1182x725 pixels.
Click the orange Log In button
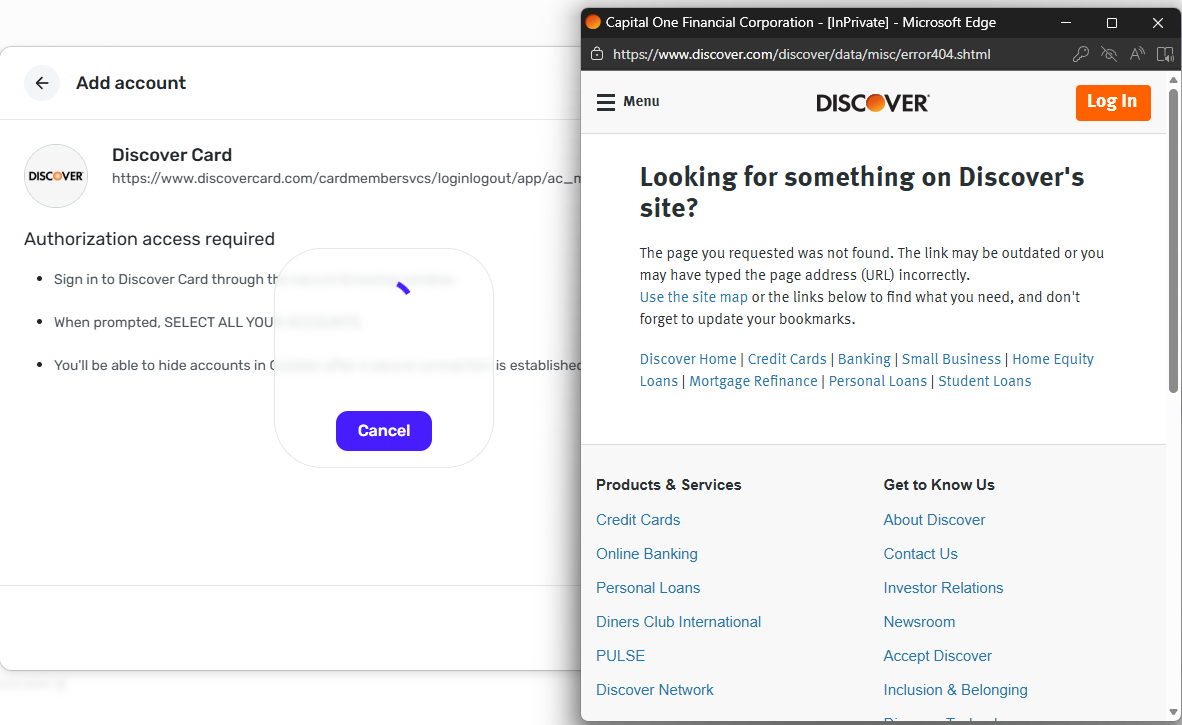pyautogui.click(x=1113, y=102)
